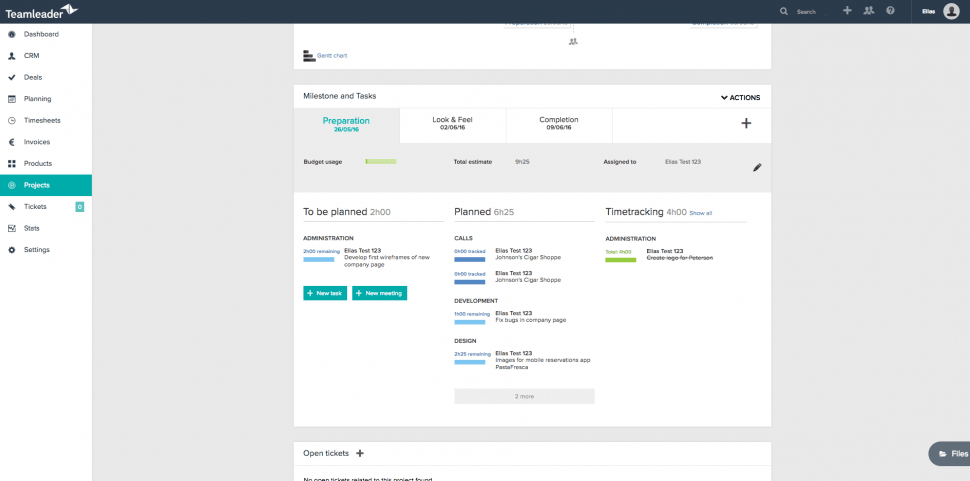Viewport: 970px width, 481px height.
Task: Click the New task button
Action: point(325,293)
